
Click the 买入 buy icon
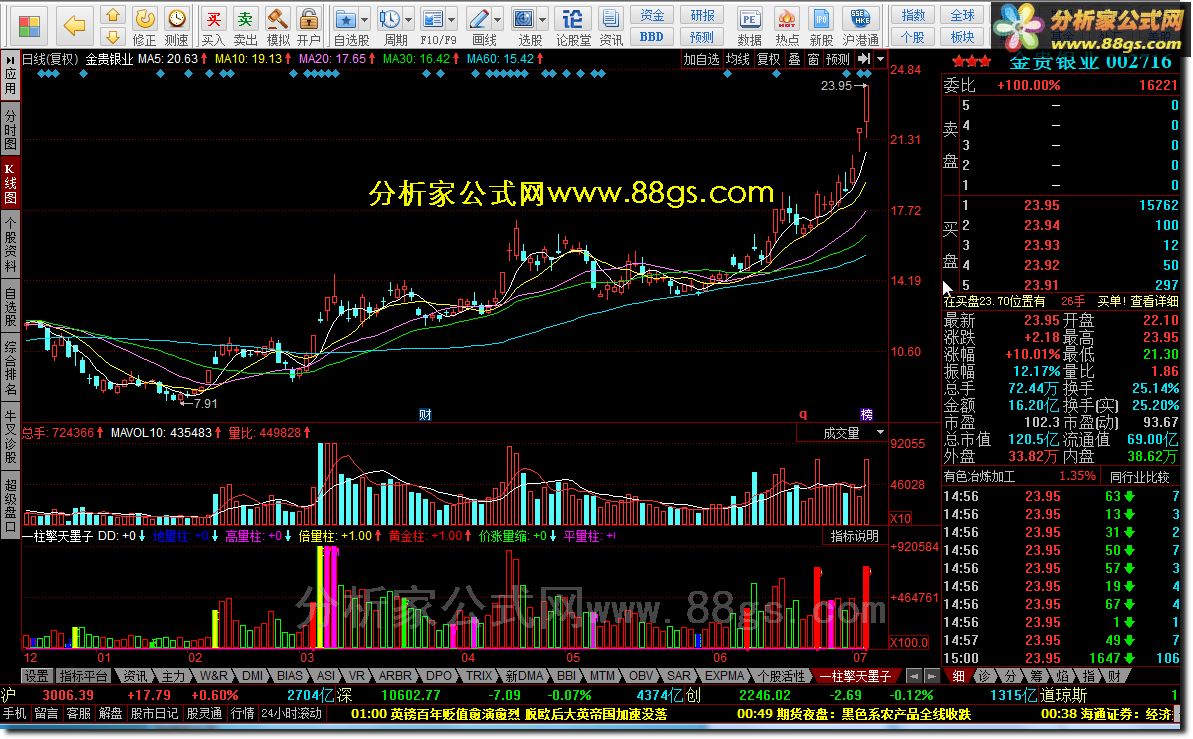pyautogui.click(x=214, y=26)
